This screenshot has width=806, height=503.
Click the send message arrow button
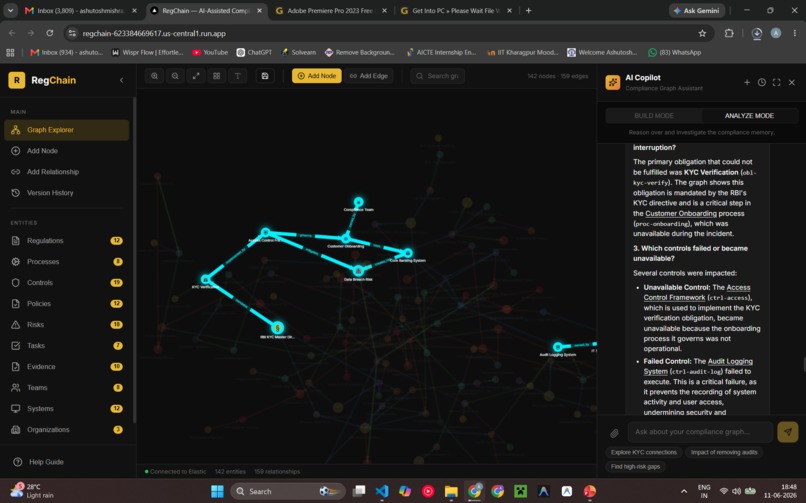click(x=787, y=432)
